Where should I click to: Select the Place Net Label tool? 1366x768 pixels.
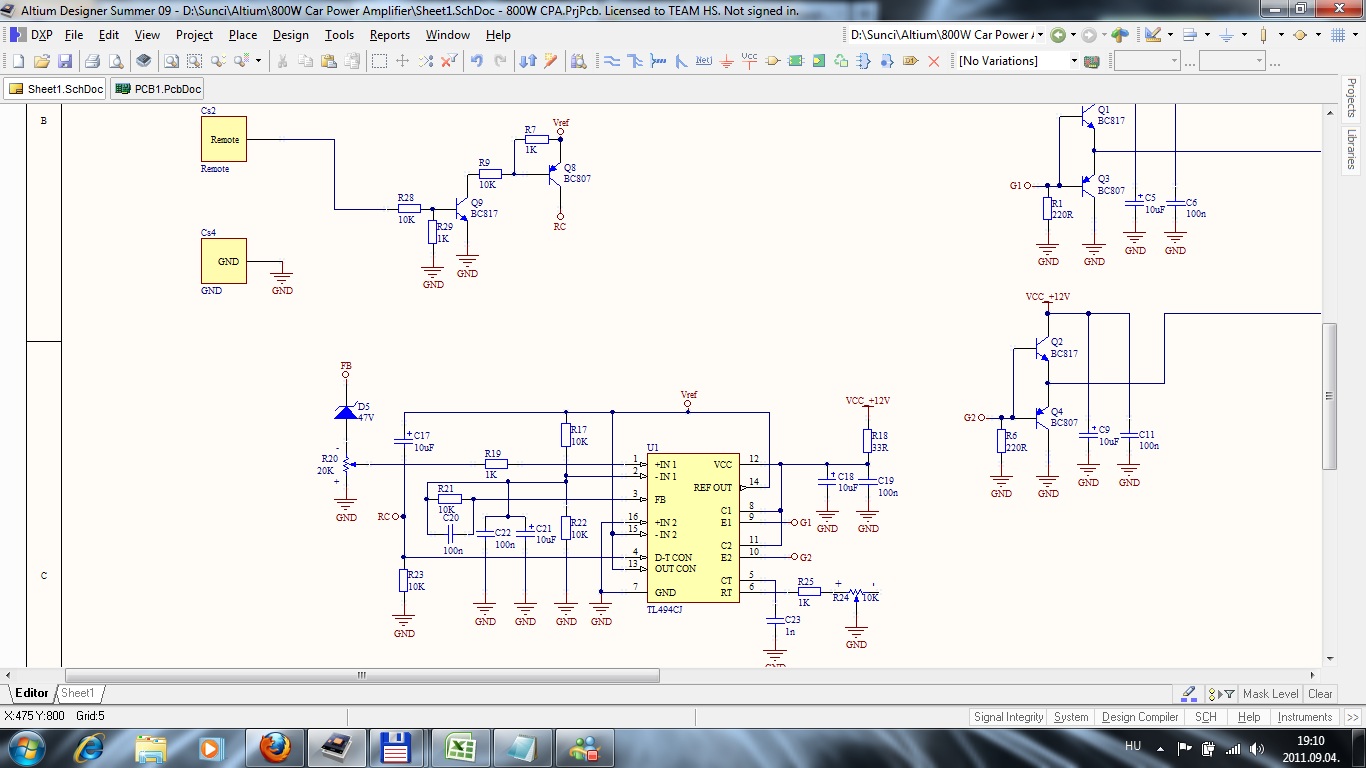[704, 61]
